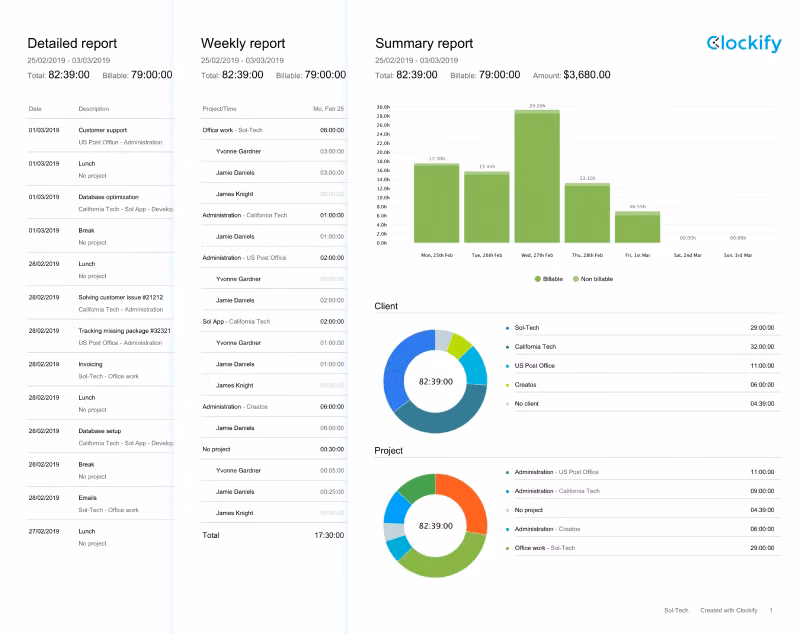Click the Creatos client color dot
The image size is (800, 634).
[x=508, y=385]
